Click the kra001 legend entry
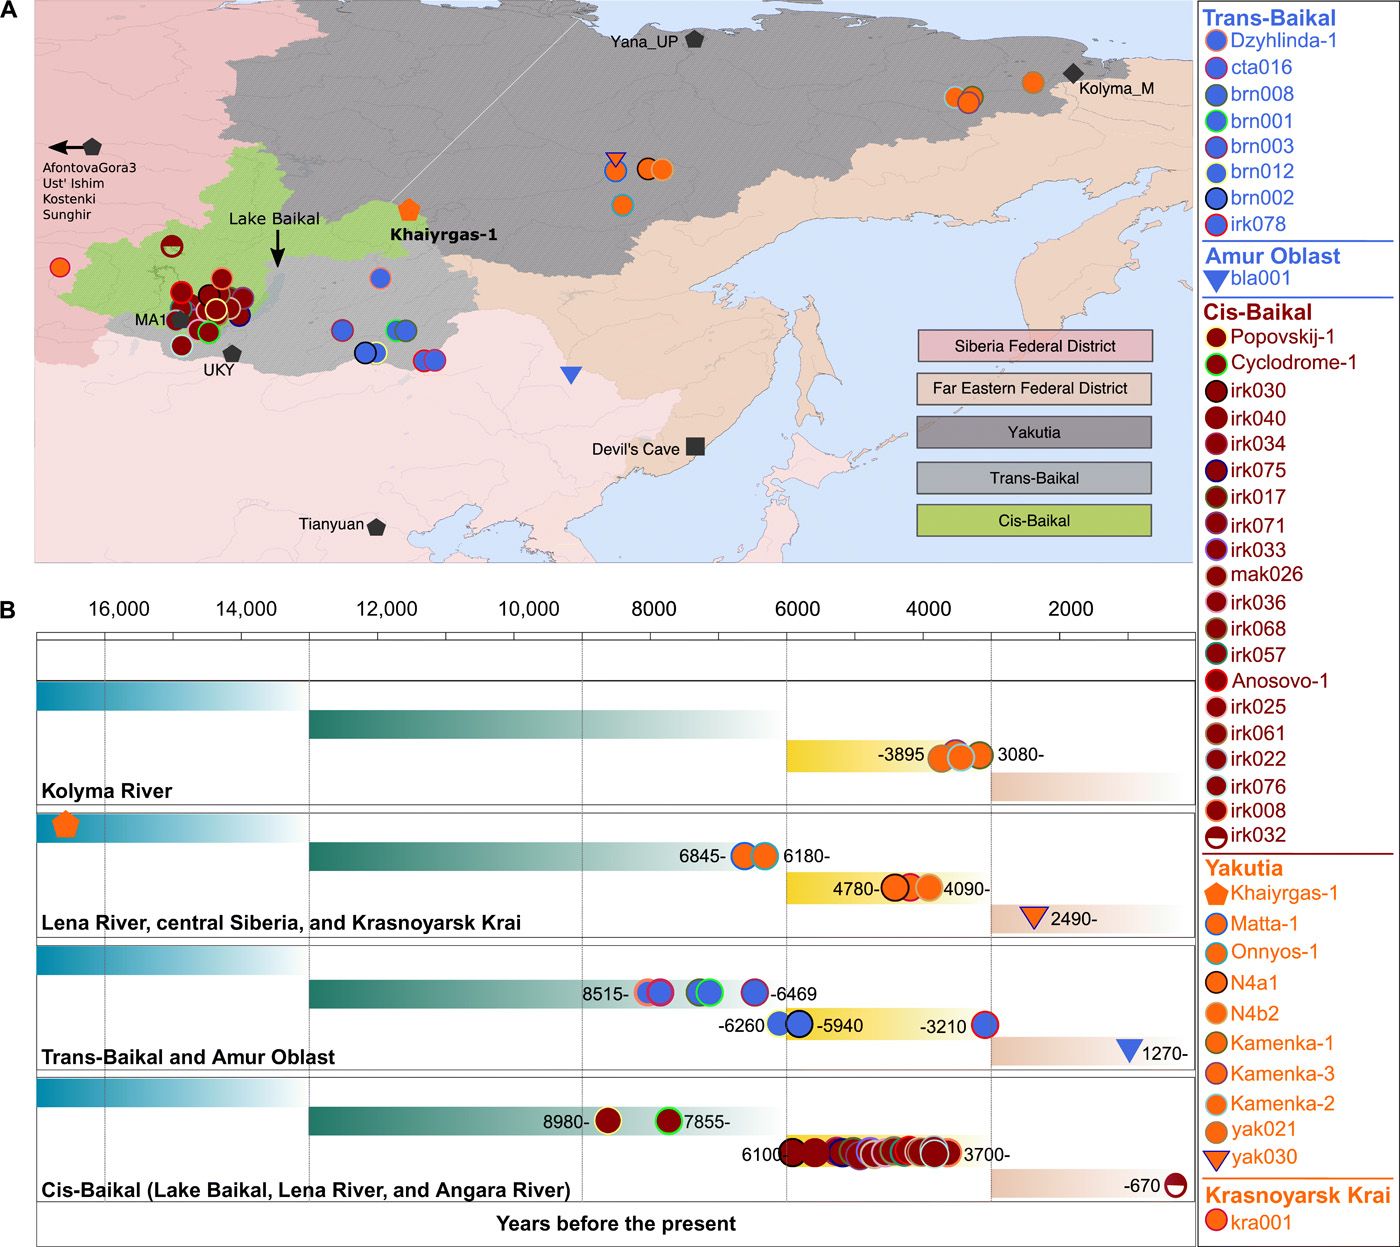 (1260, 1222)
